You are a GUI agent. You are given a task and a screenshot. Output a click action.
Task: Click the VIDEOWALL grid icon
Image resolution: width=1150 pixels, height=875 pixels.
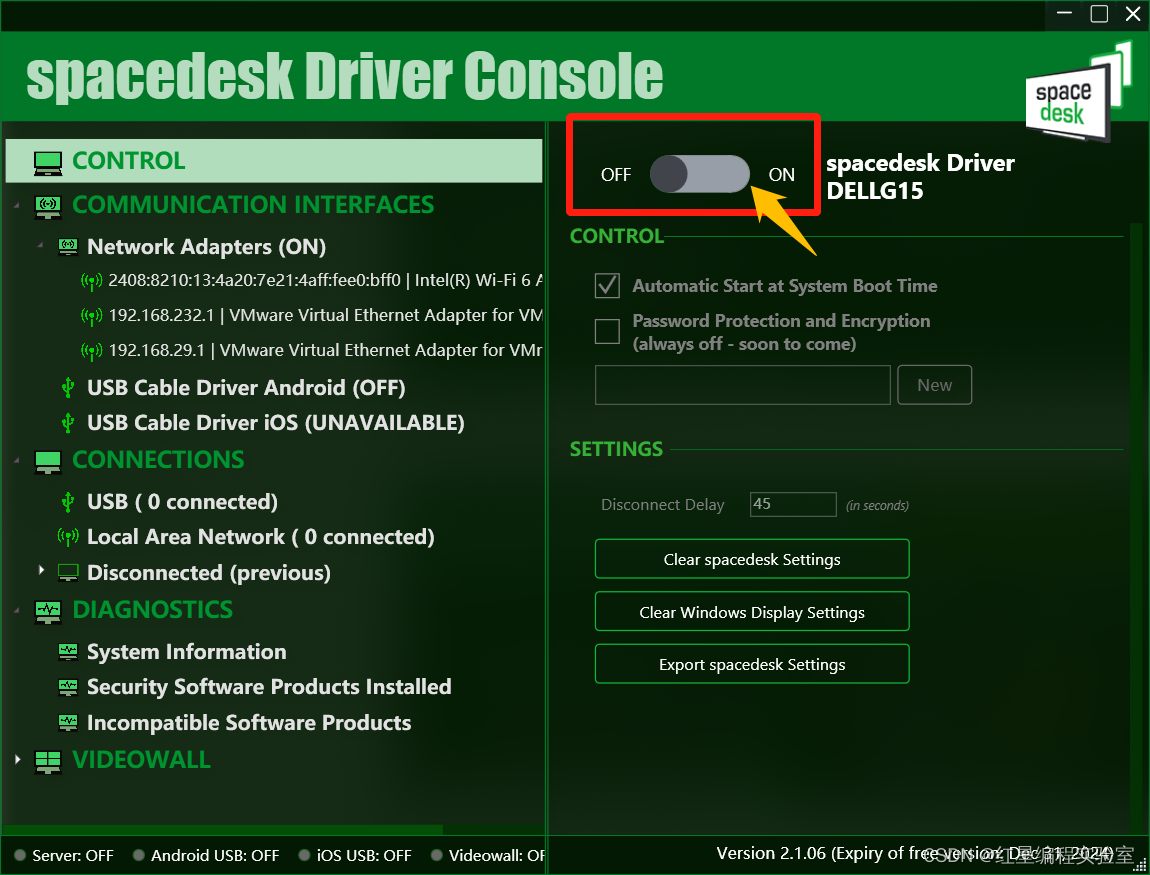pyautogui.click(x=48, y=762)
